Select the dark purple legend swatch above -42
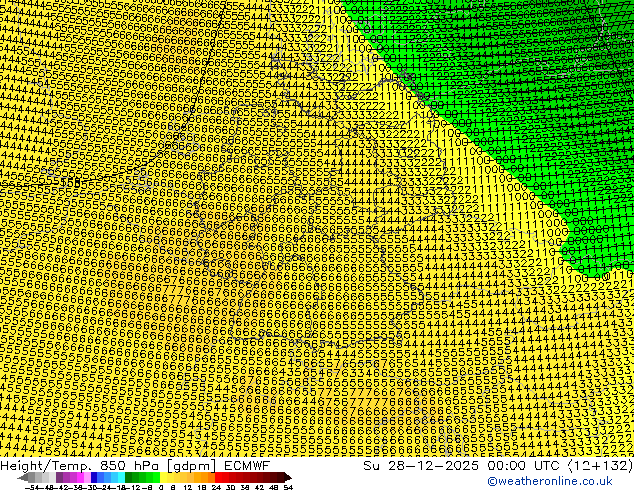The height and width of the screenshot is (490, 634). click(59, 477)
